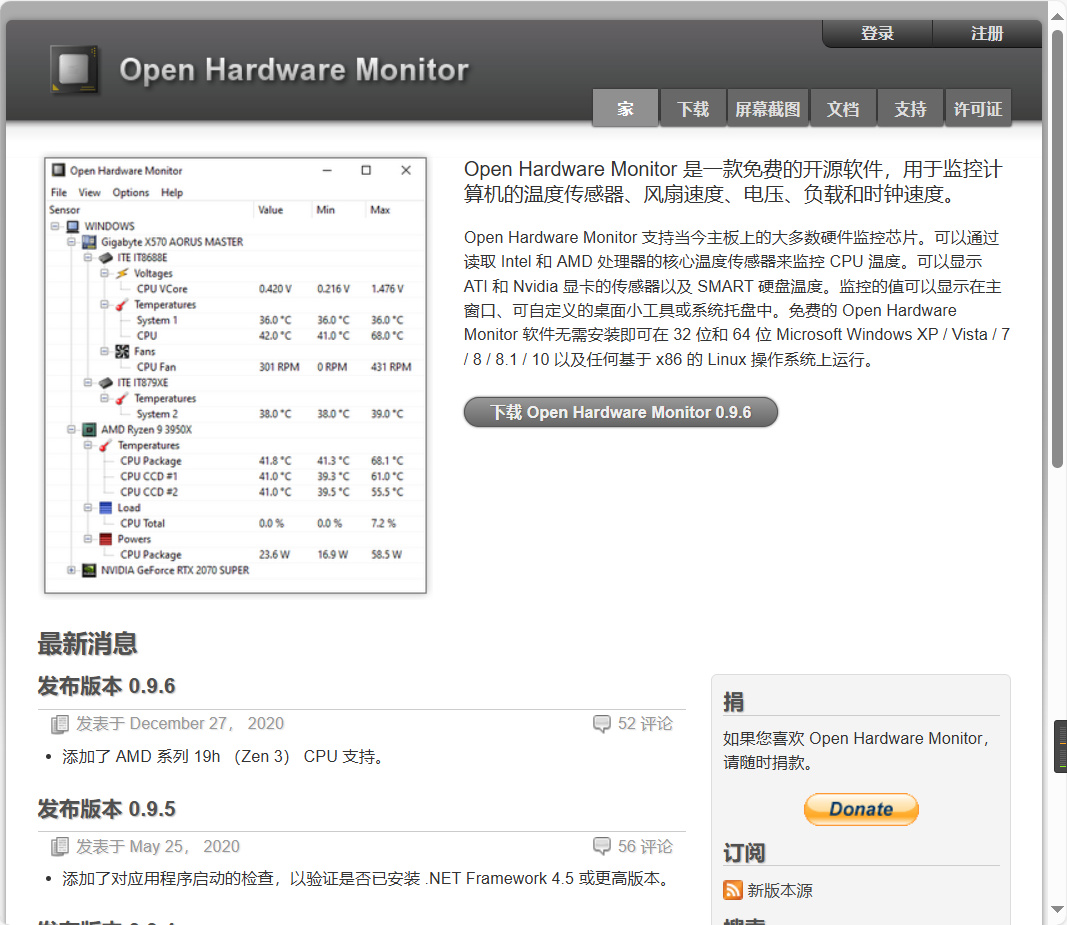Viewport: 1067px width, 925px height.
Task: Click the 订阅 sidebar heading
Action: point(744,853)
